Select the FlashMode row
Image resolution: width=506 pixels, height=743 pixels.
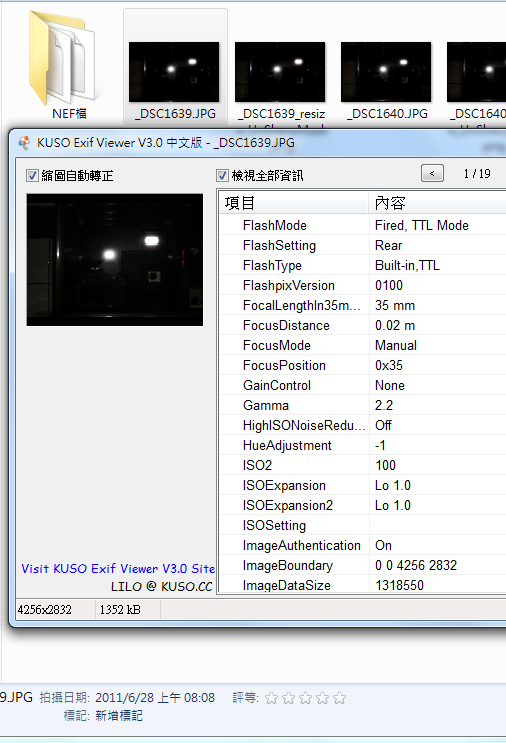[363, 225]
